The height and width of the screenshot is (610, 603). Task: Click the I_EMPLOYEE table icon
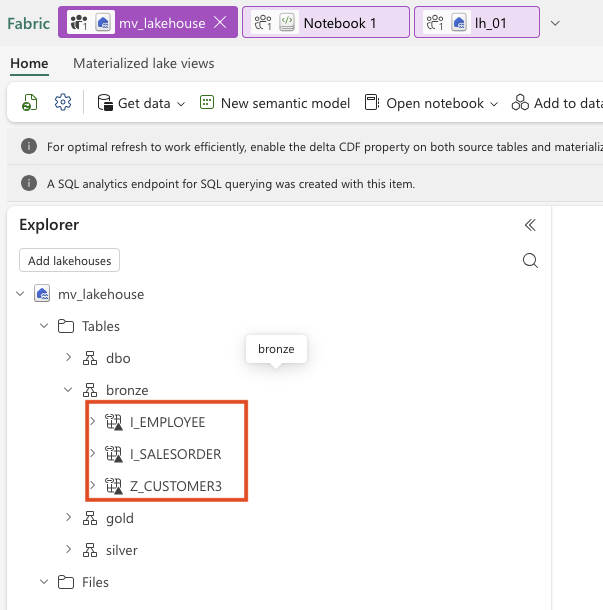click(x=114, y=423)
